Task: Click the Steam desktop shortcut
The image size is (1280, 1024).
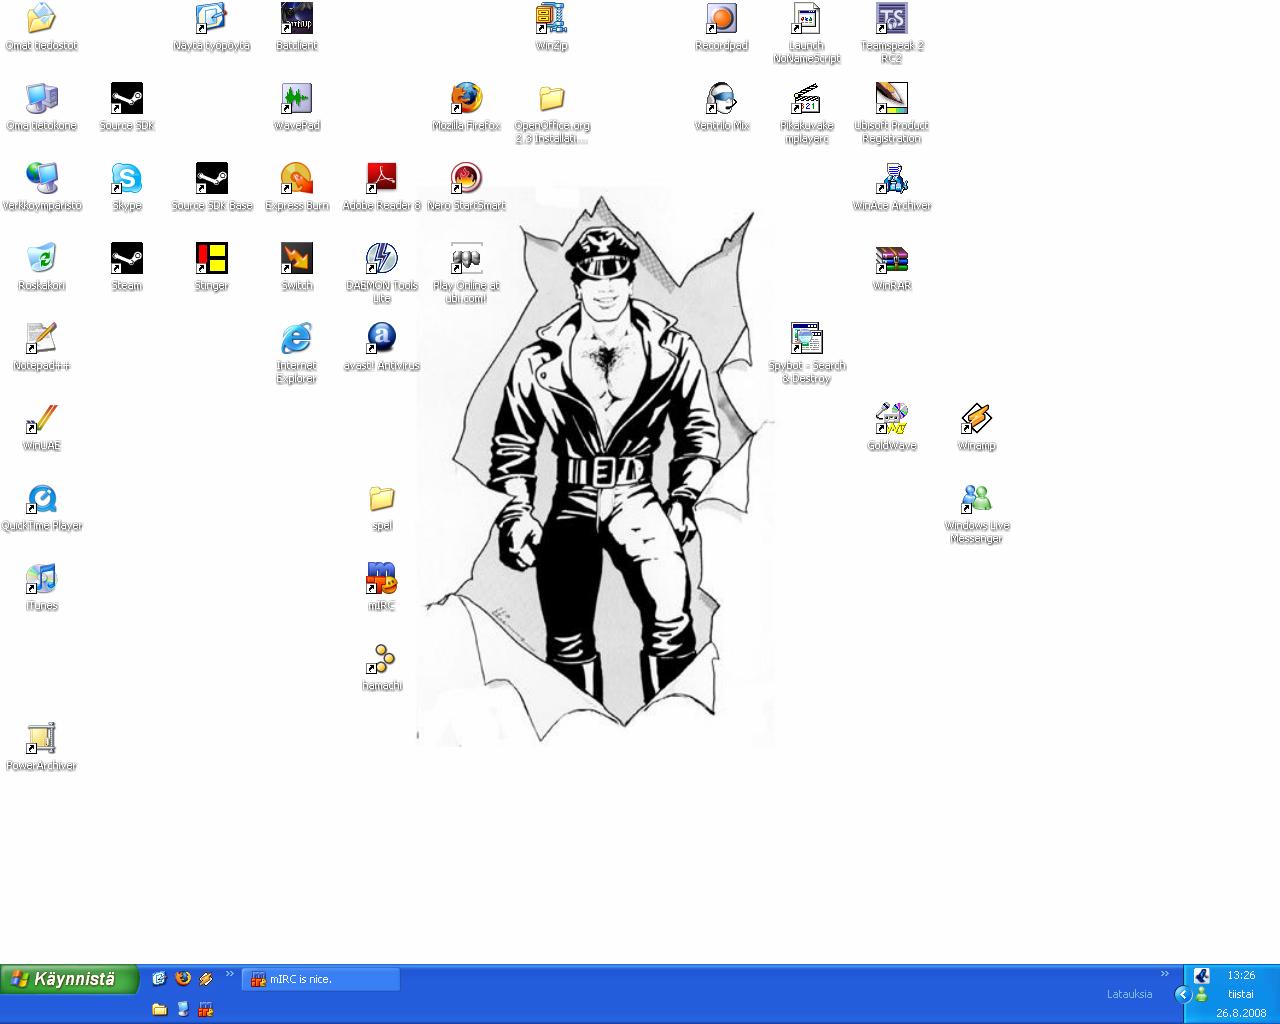Action: point(127,266)
